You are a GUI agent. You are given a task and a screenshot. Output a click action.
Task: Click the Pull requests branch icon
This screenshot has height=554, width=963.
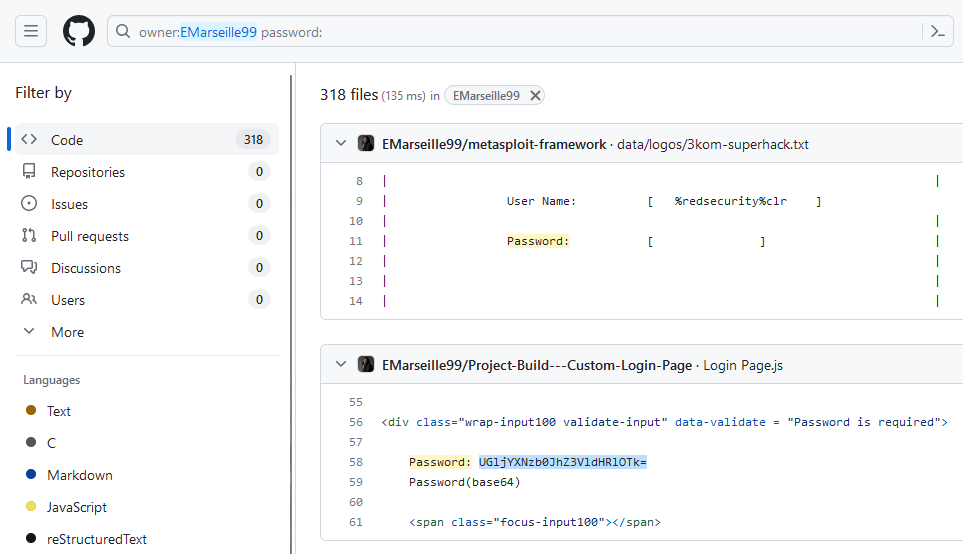(29, 235)
